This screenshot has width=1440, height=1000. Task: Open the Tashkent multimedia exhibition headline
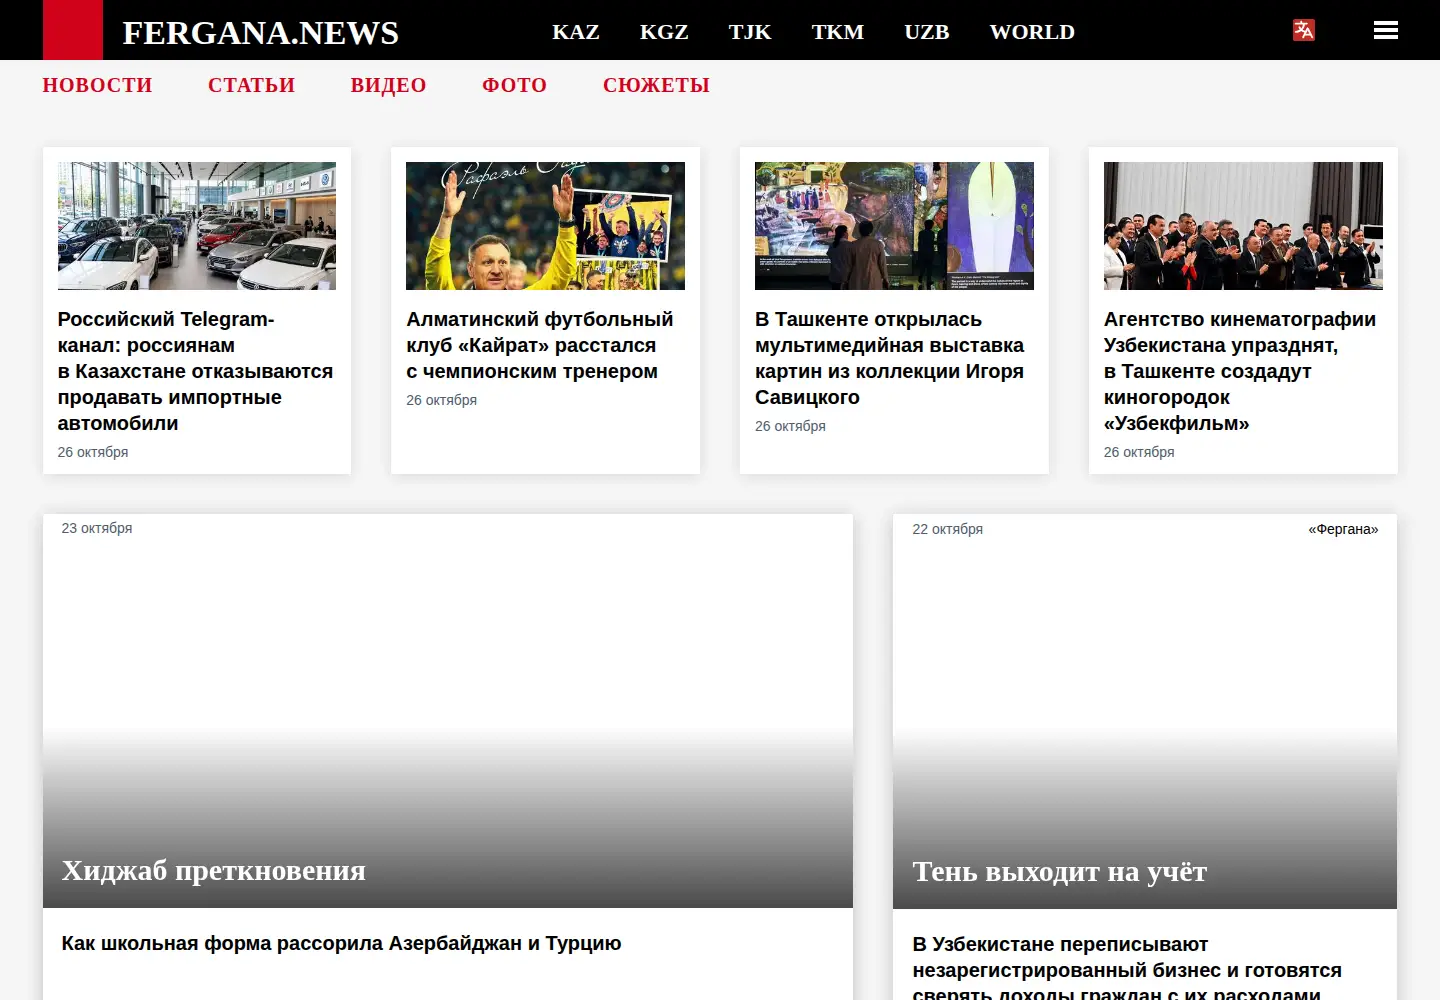pos(890,358)
